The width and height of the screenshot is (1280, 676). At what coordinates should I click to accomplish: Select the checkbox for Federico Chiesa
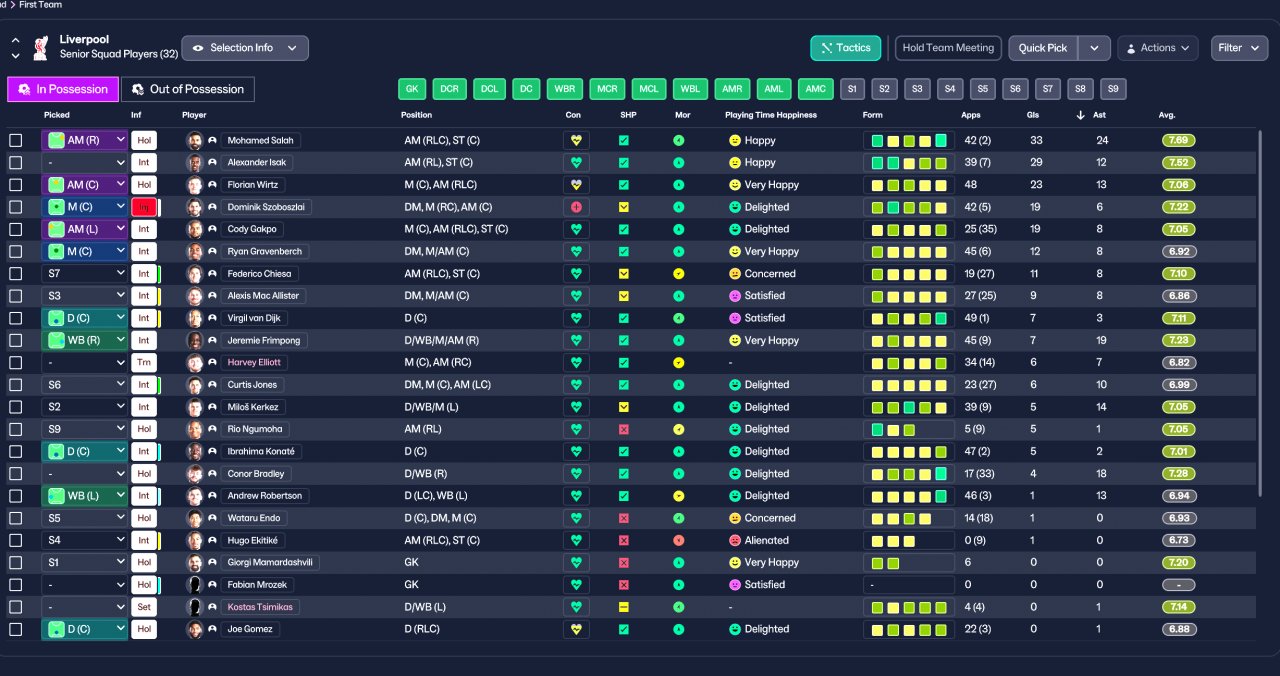point(15,274)
